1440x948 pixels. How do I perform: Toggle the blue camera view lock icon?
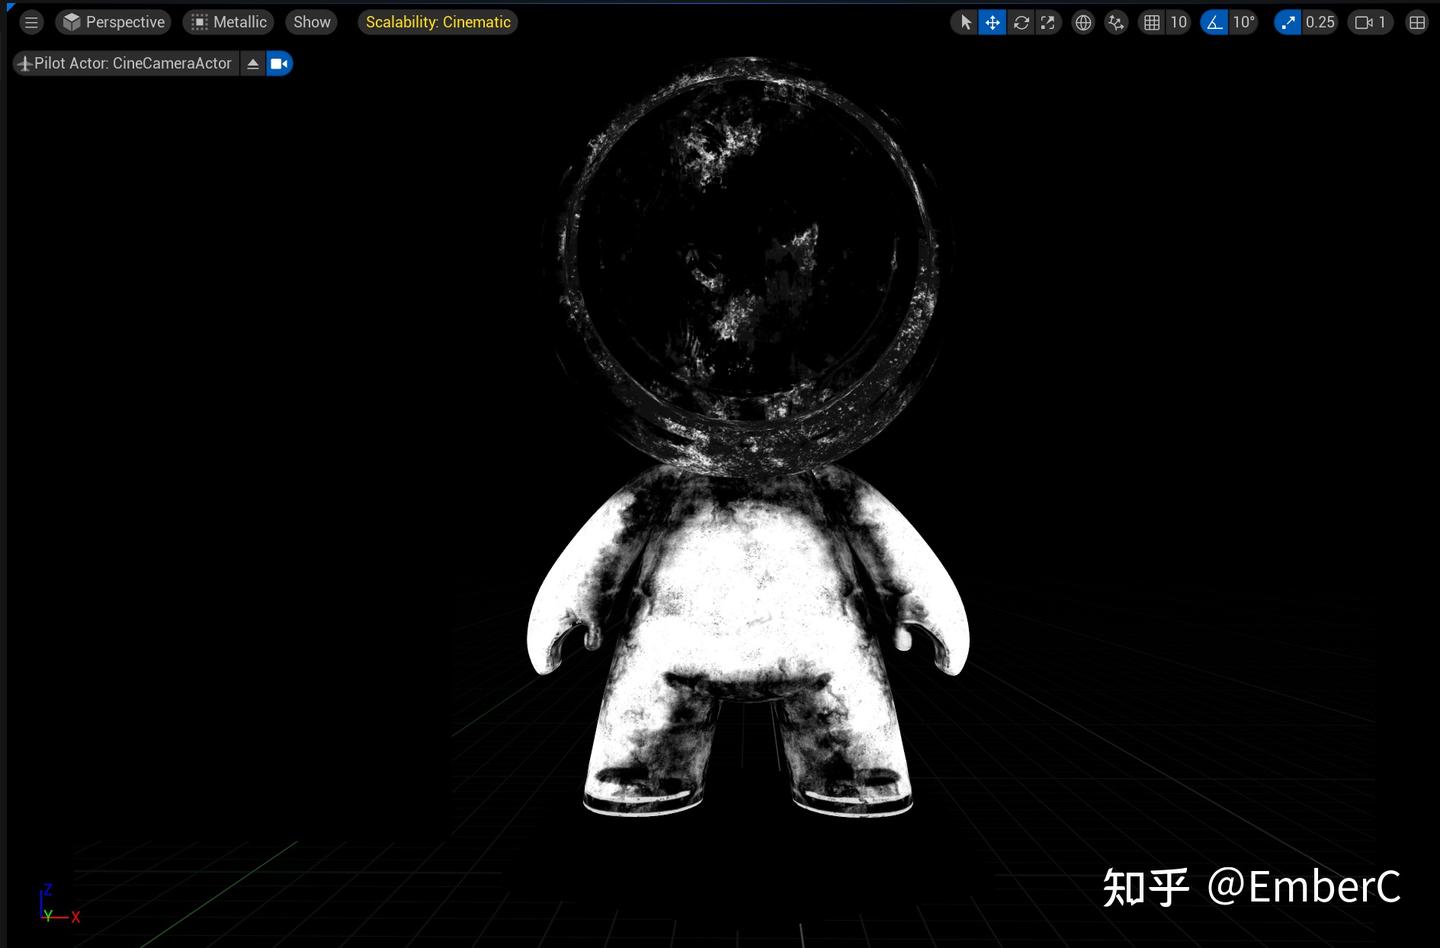click(x=279, y=63)
